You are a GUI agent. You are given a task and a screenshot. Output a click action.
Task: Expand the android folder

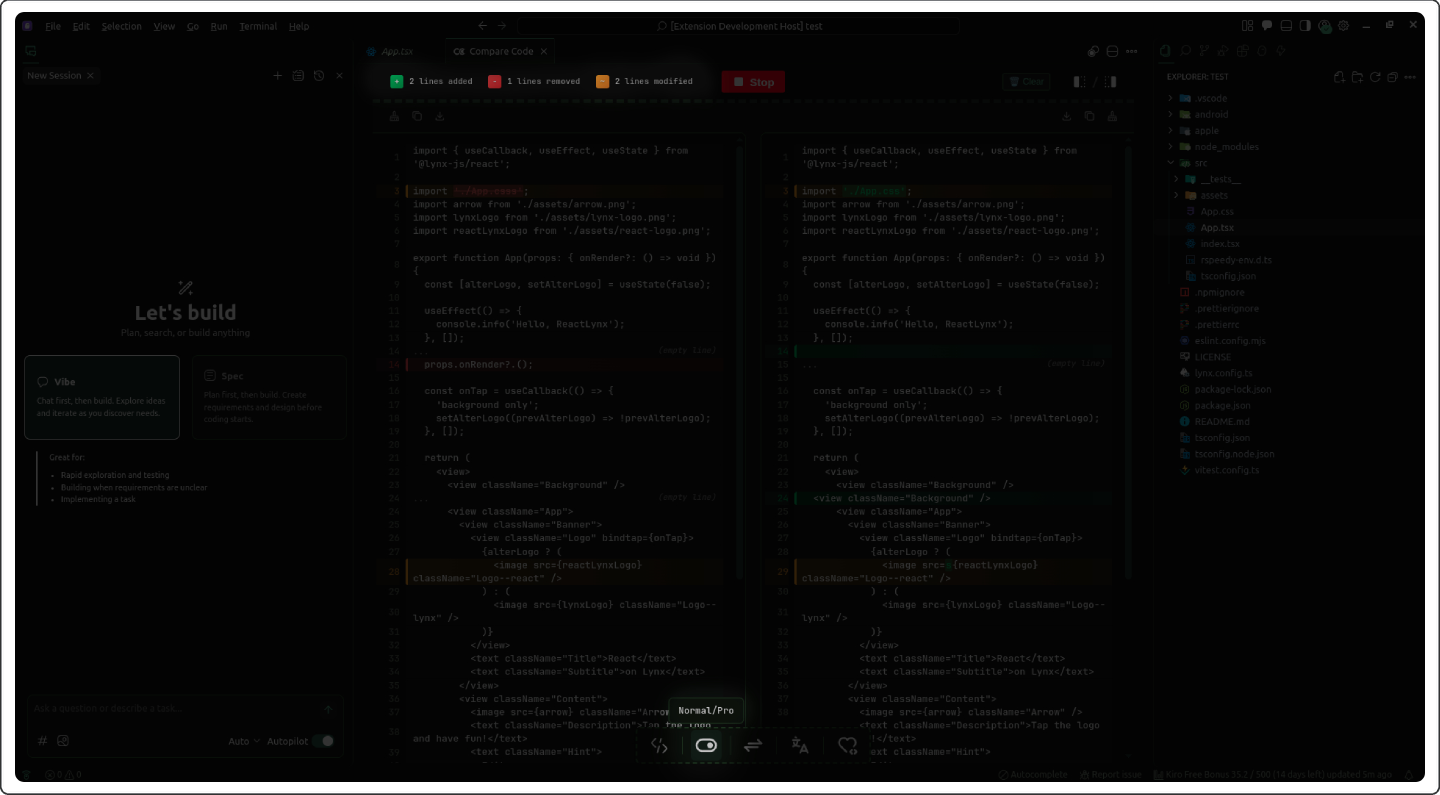point(1211,115)
